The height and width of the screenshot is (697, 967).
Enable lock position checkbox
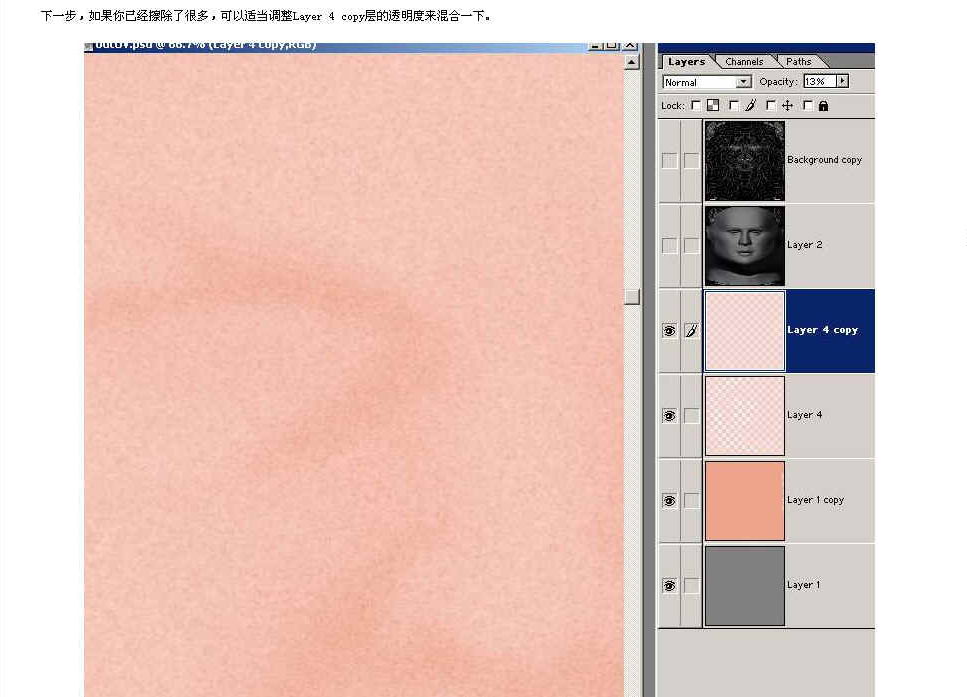[770, 105]
